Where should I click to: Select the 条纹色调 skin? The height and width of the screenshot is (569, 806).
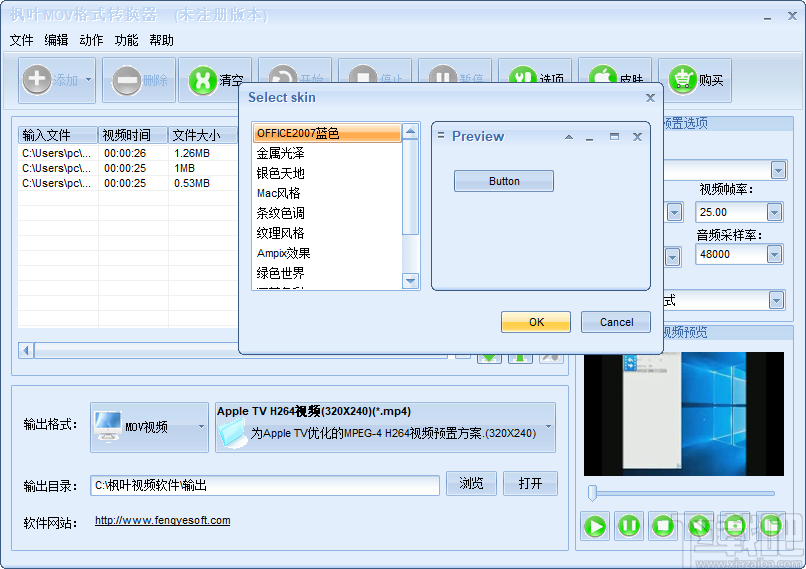[x=327, y=213]
